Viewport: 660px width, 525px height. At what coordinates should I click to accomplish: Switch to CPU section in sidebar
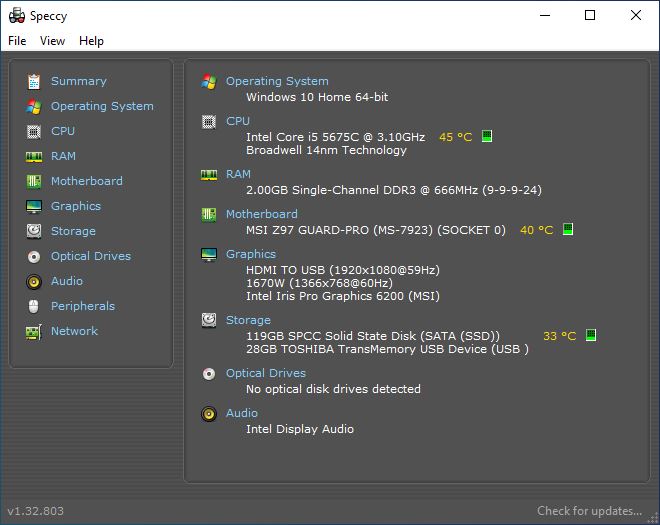(x=63, y=131)
